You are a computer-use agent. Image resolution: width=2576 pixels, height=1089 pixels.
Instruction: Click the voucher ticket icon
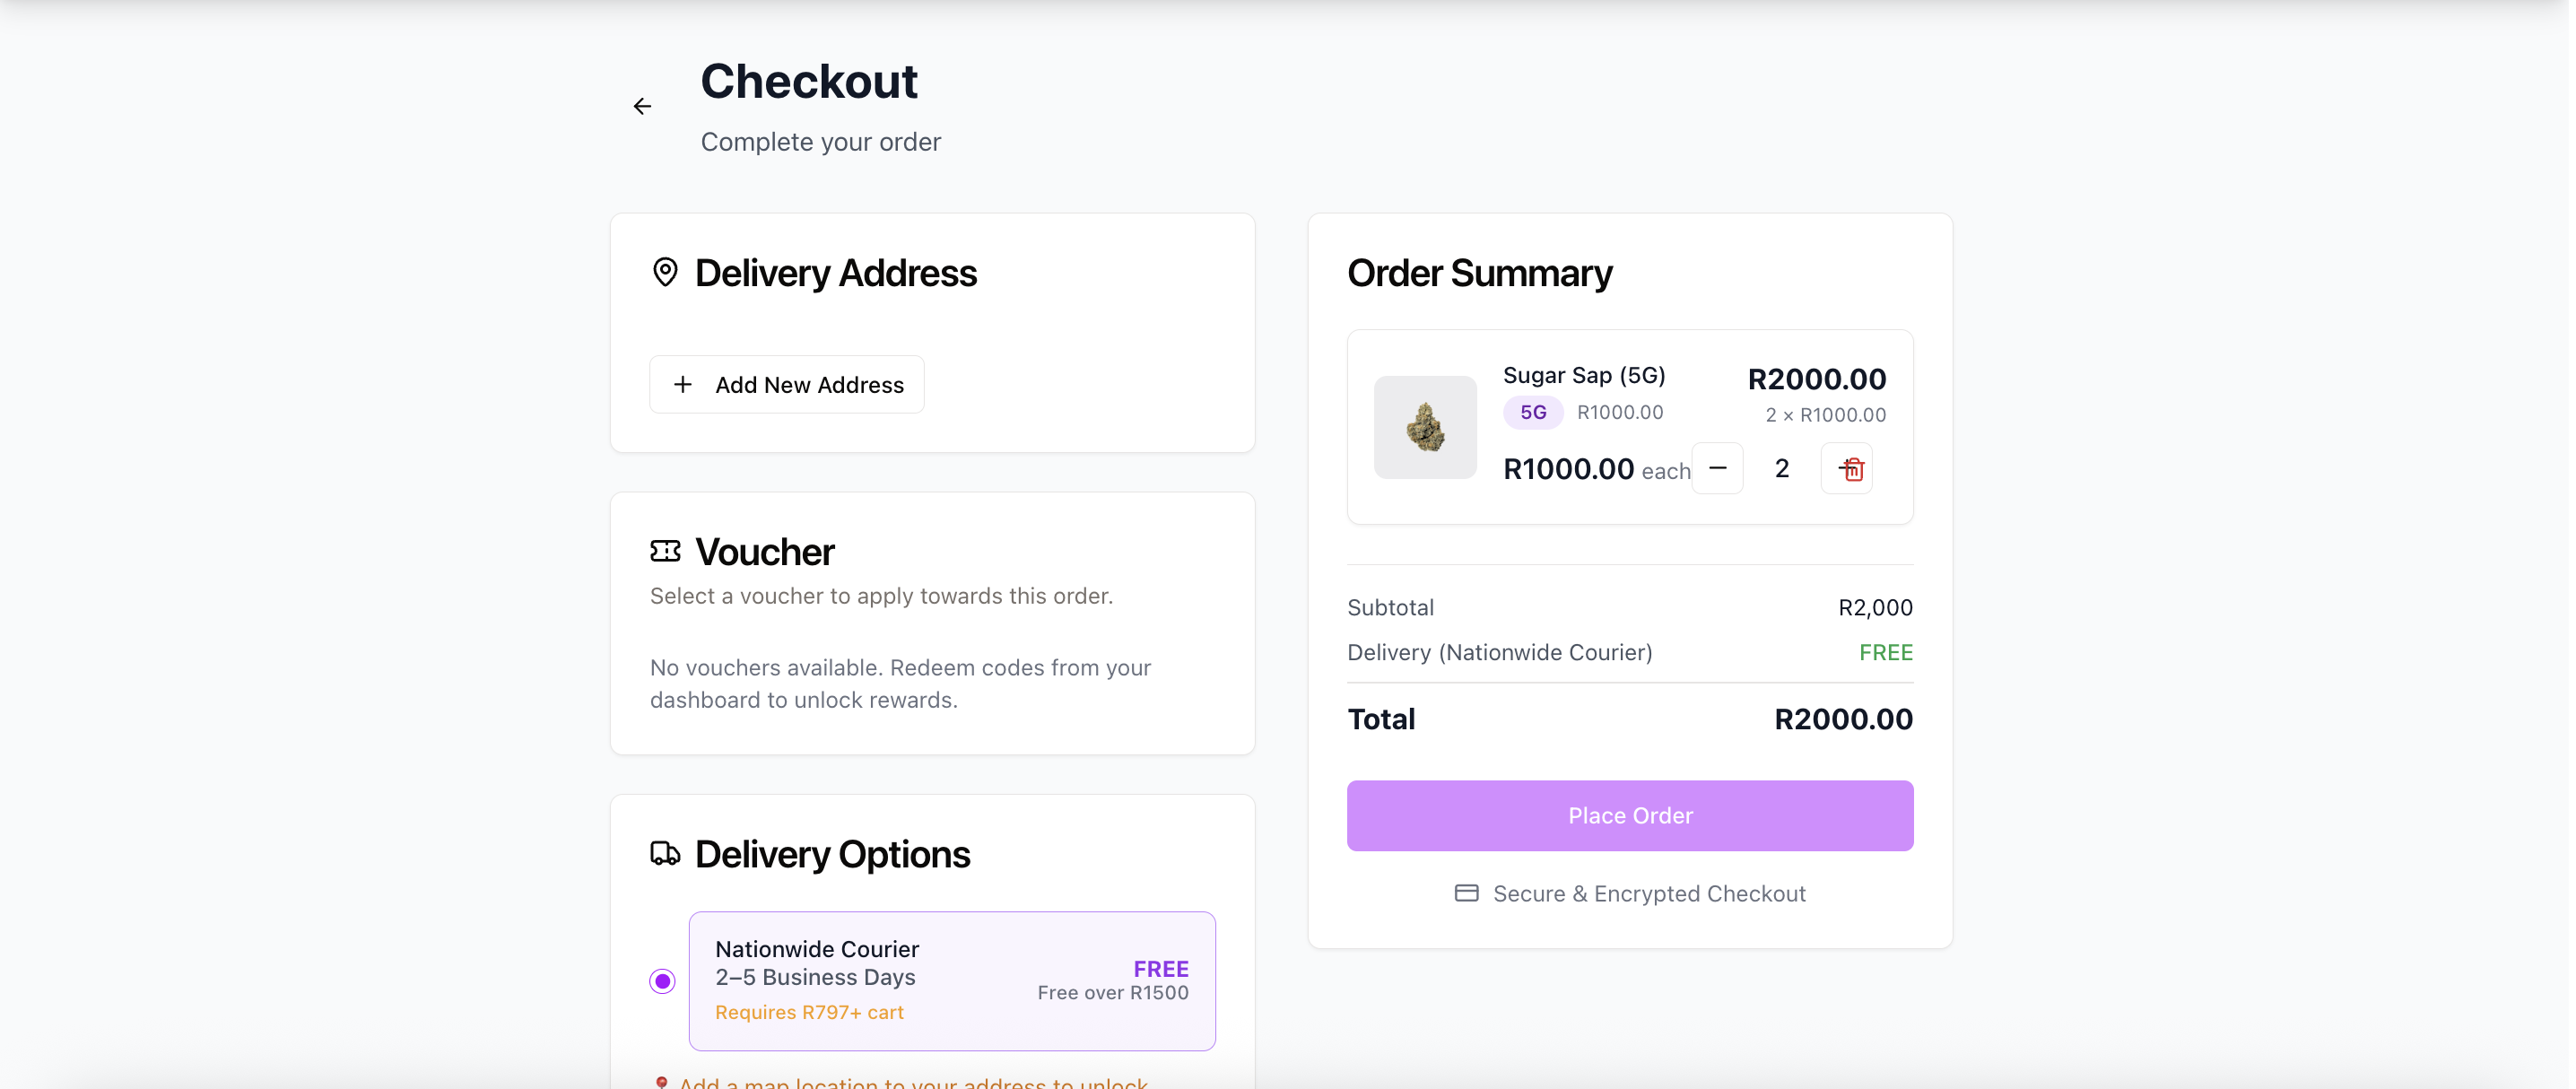click(x=665, y=551)
